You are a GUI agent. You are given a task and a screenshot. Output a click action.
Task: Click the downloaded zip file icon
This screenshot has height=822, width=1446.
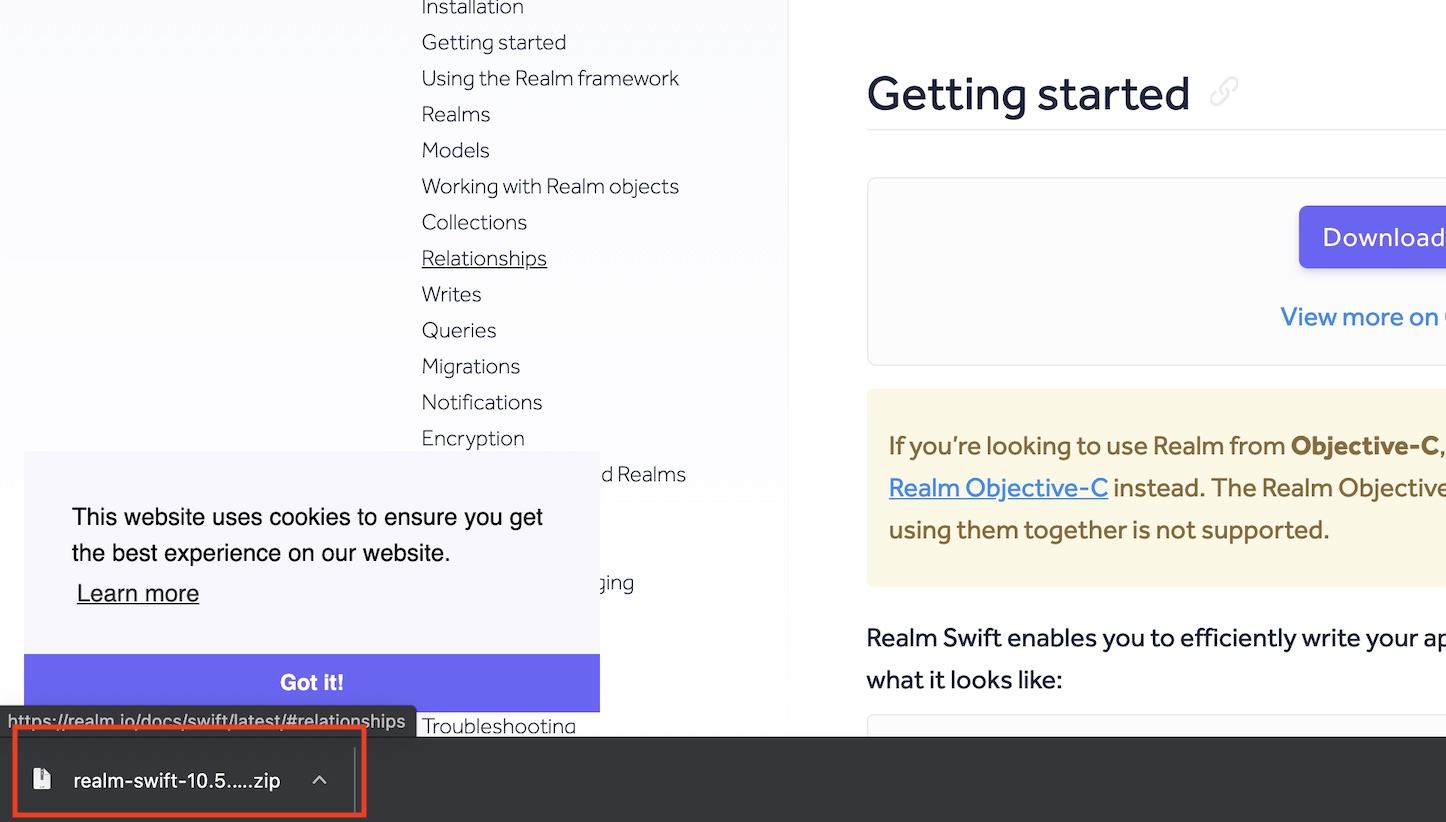click(x=42, y=779)
